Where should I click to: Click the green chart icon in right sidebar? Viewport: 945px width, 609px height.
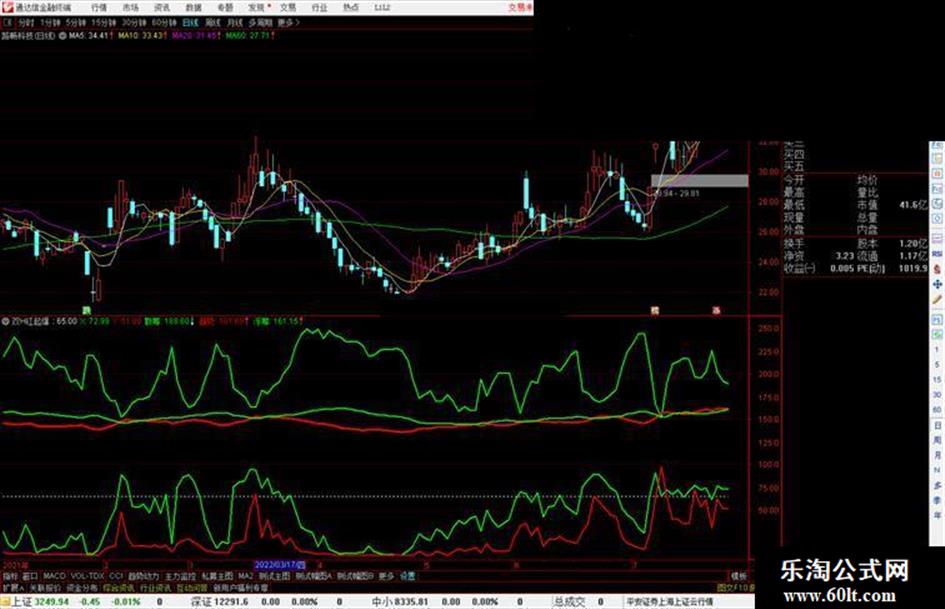937,334
